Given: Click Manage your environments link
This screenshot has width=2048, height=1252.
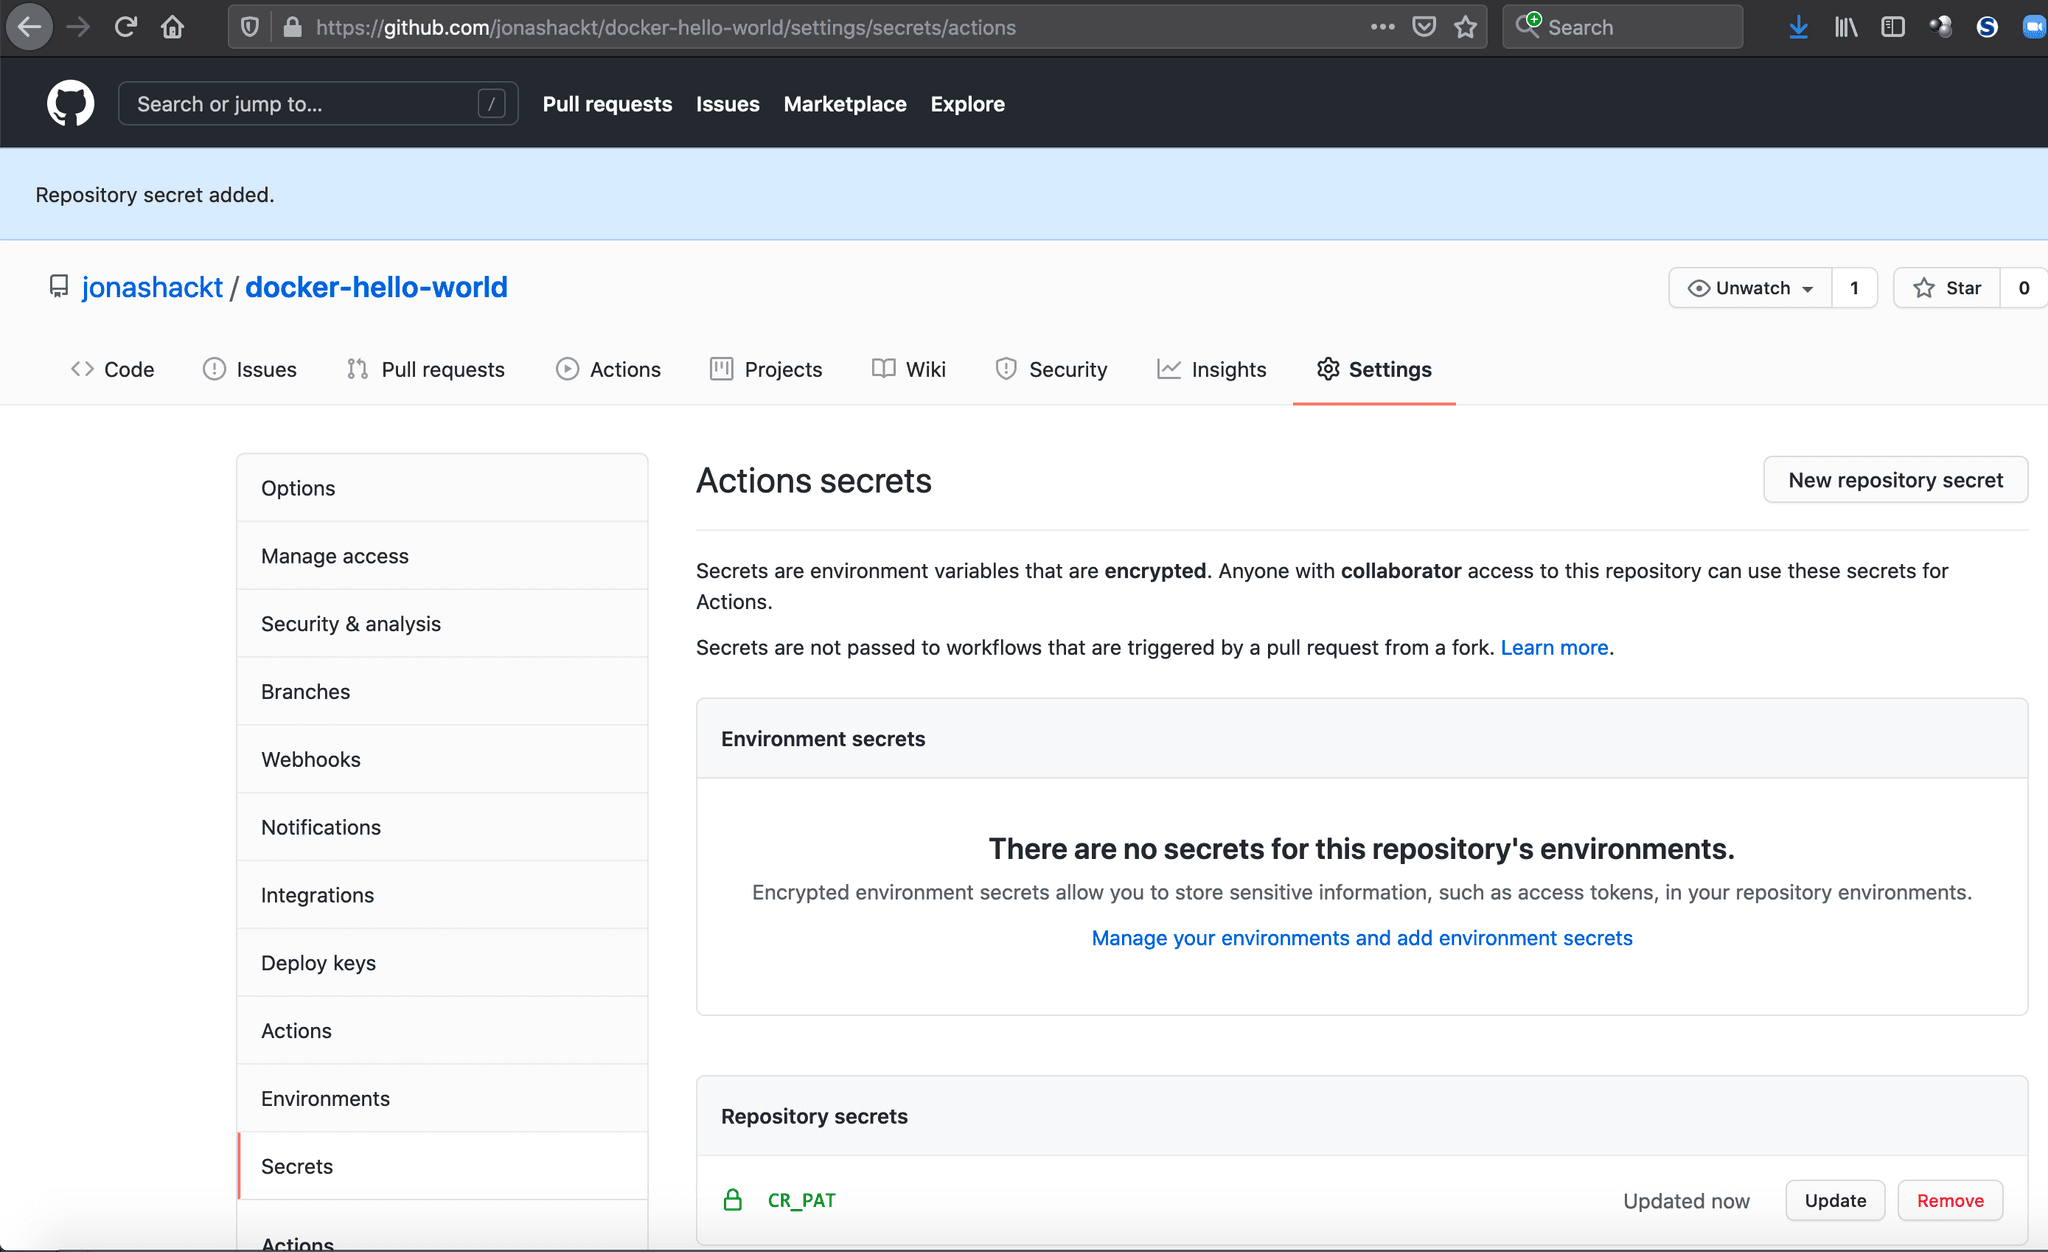Looking at the screenshot, I should [x=1361, y=938].
